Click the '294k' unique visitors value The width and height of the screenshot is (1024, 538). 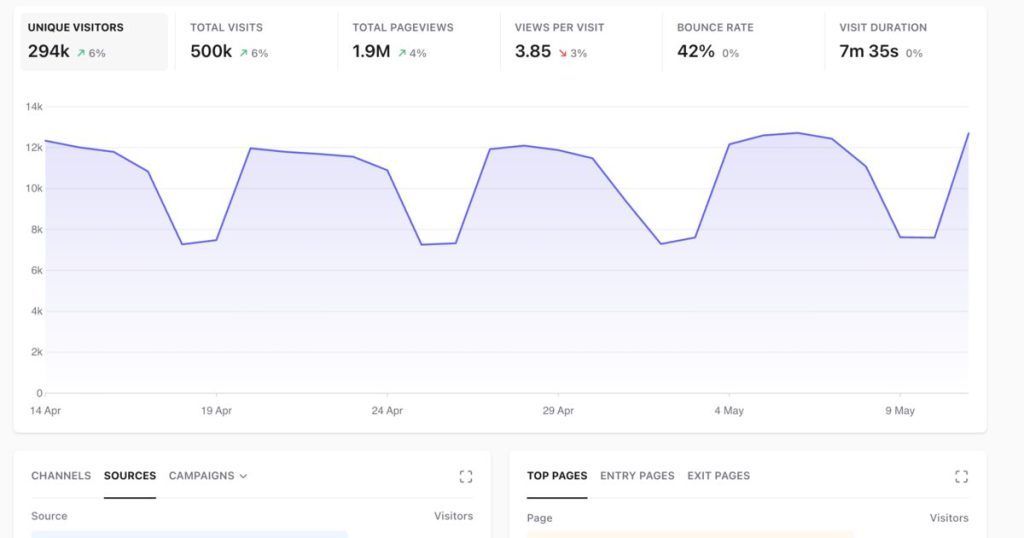click(x=48, y=52)
